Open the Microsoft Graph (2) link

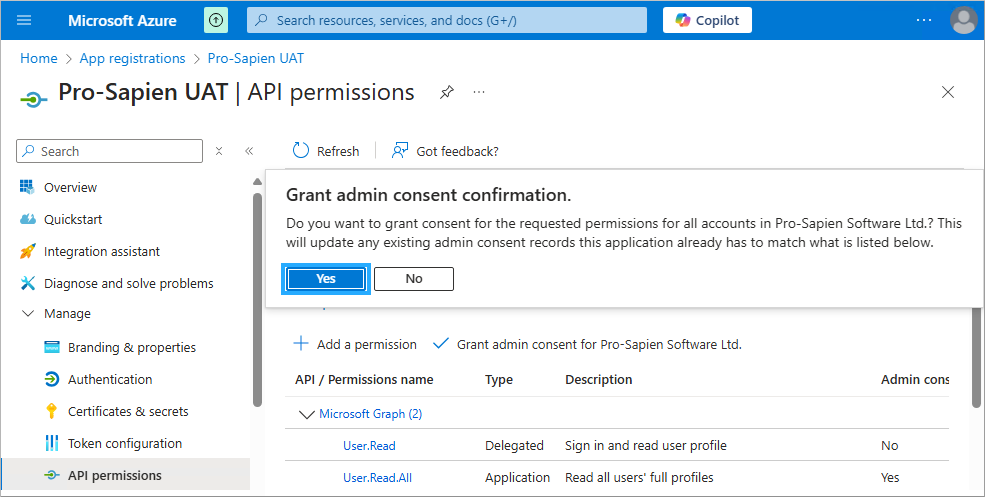click(371, 413)
